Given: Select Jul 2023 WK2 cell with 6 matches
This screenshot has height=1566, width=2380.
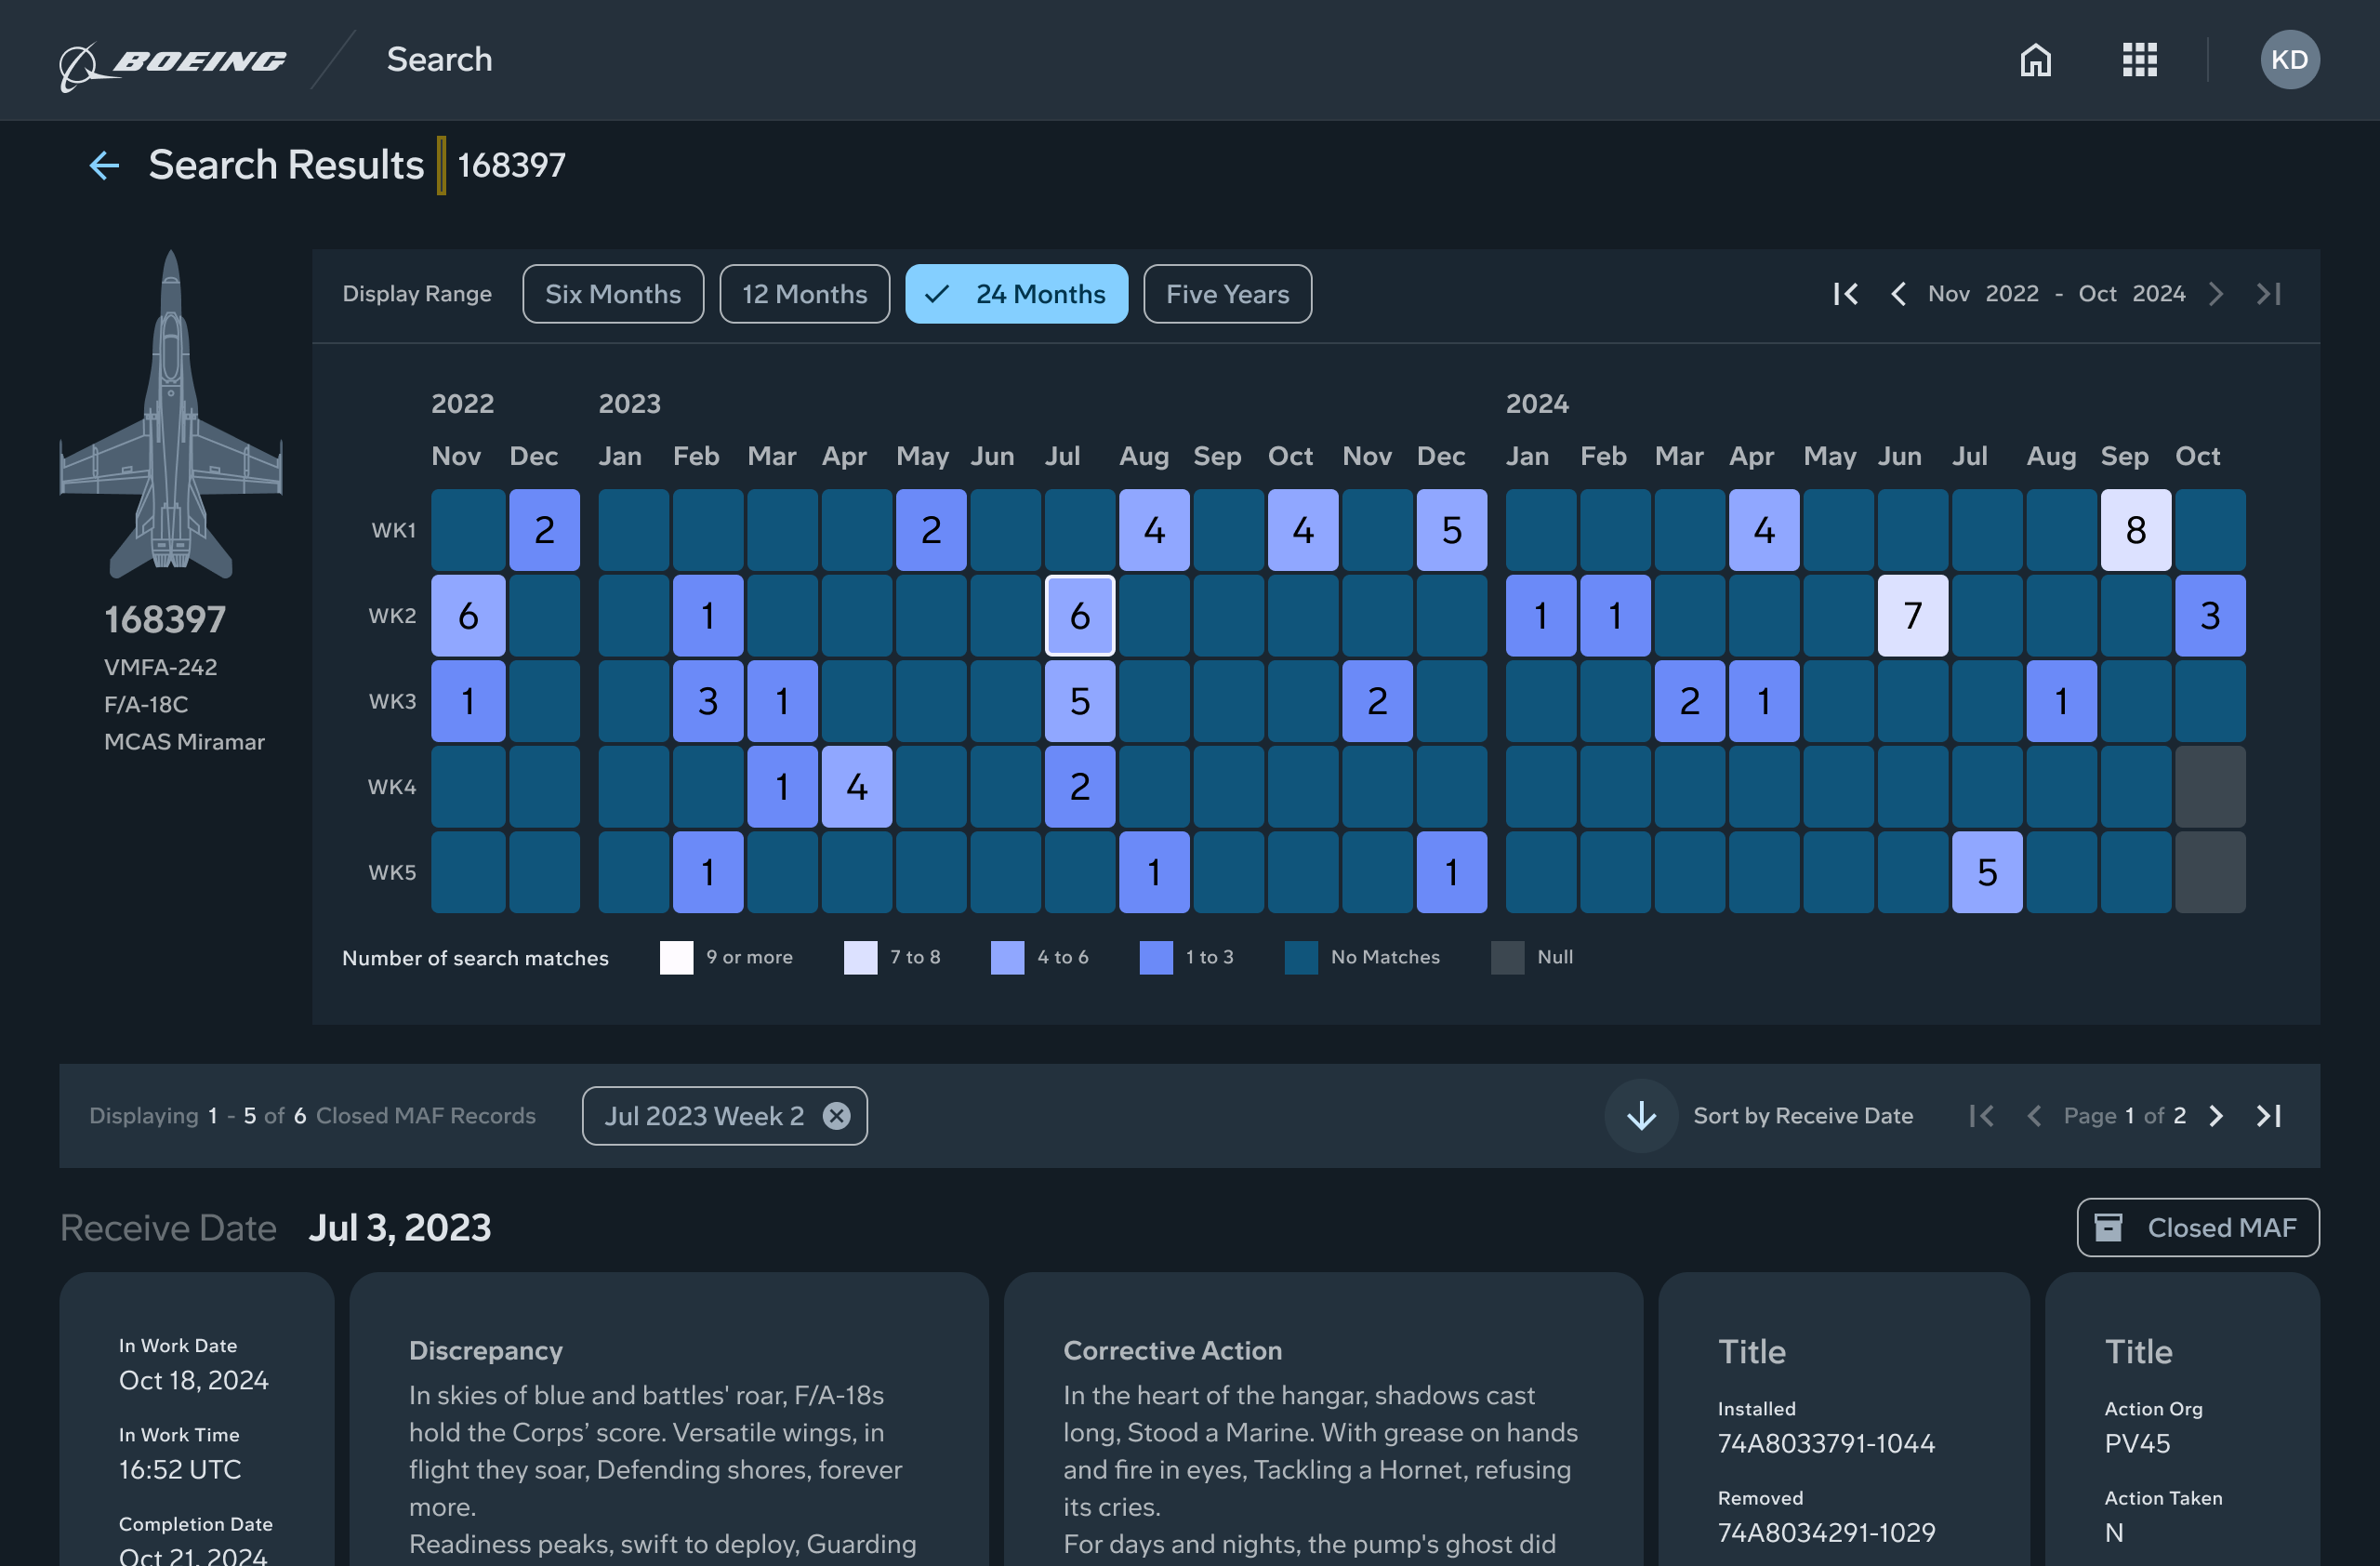Looking at the screenshot, I should click(1079, 616).
